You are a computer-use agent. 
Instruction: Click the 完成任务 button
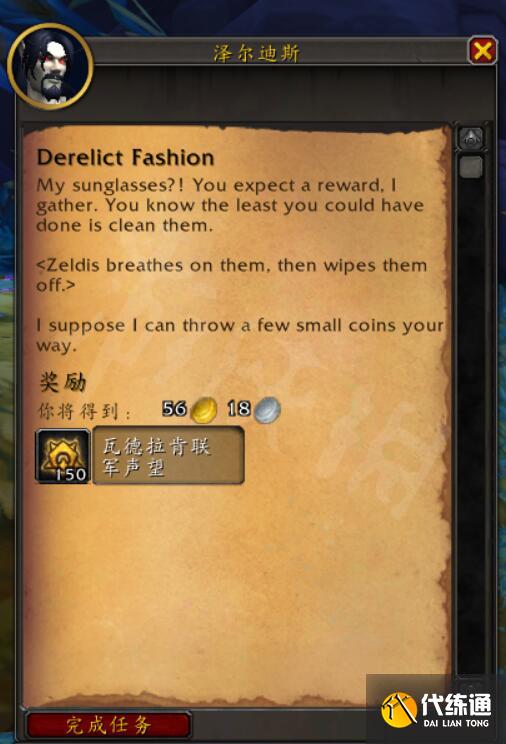108,725
